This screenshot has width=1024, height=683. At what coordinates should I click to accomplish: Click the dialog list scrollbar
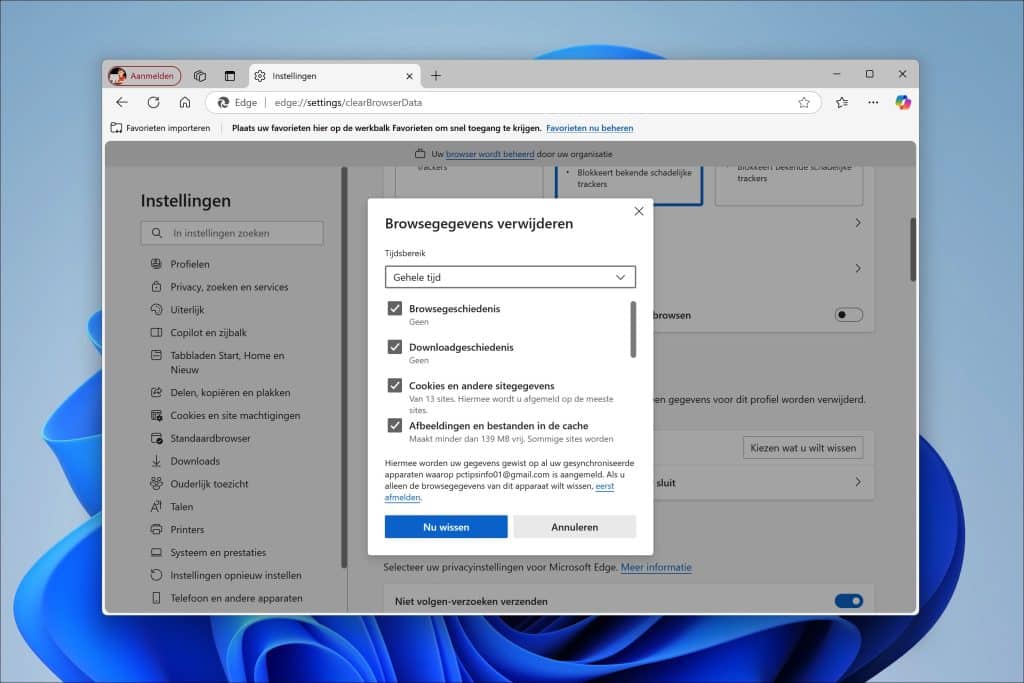633,329
